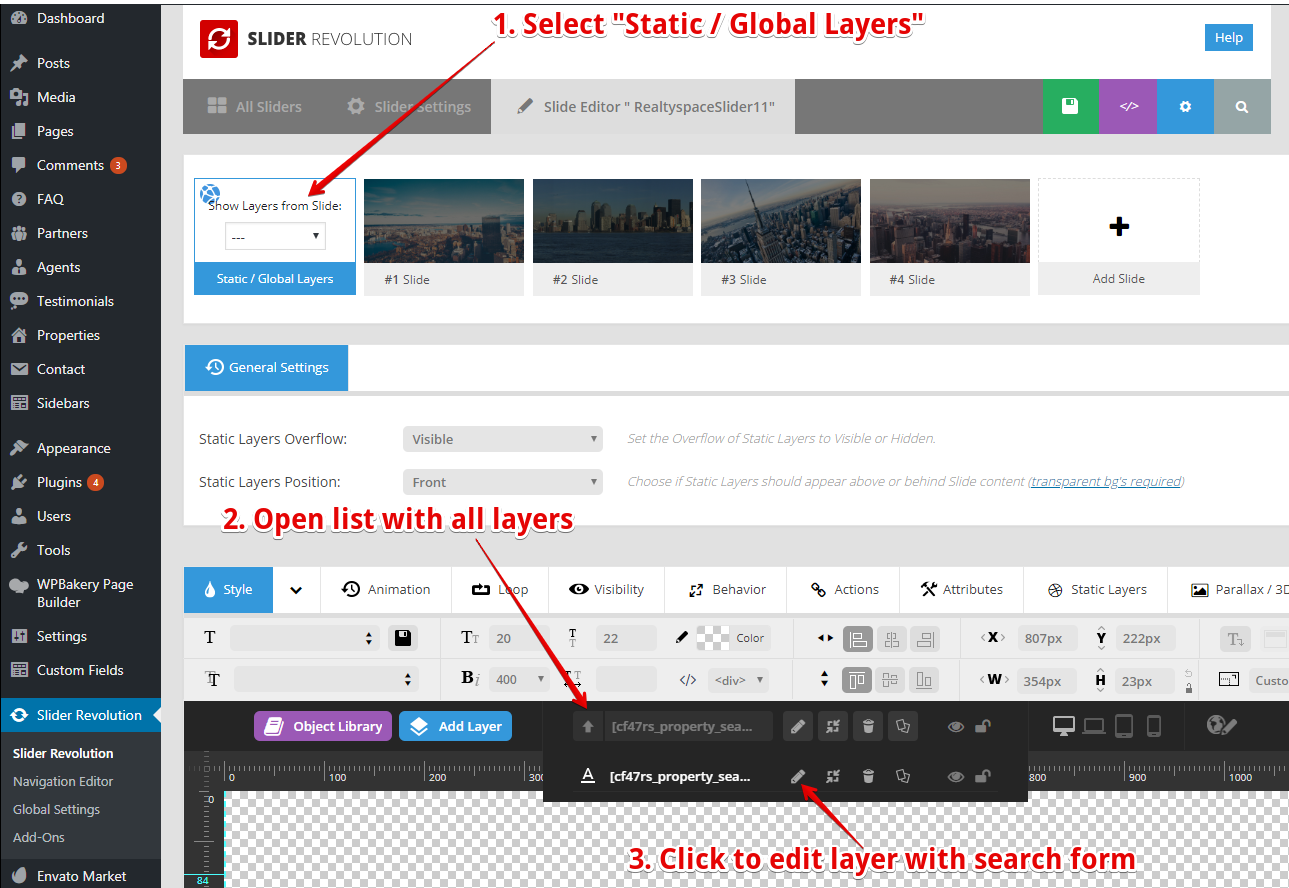Screen dimensions: 1289x888
Task: Open the transparent bg's required link
Action: [1106, 482]
